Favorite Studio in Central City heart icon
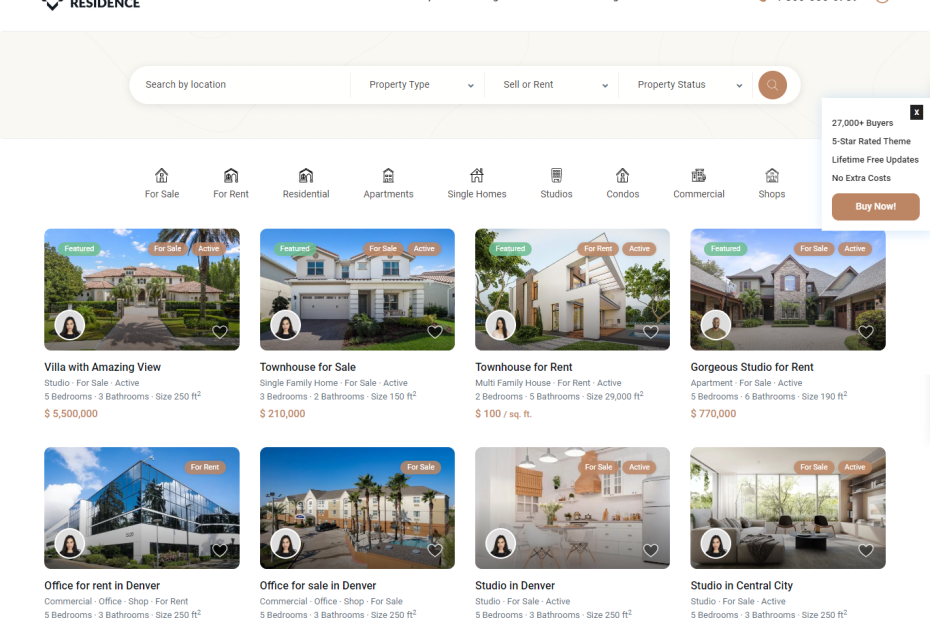 click(866, 550)
